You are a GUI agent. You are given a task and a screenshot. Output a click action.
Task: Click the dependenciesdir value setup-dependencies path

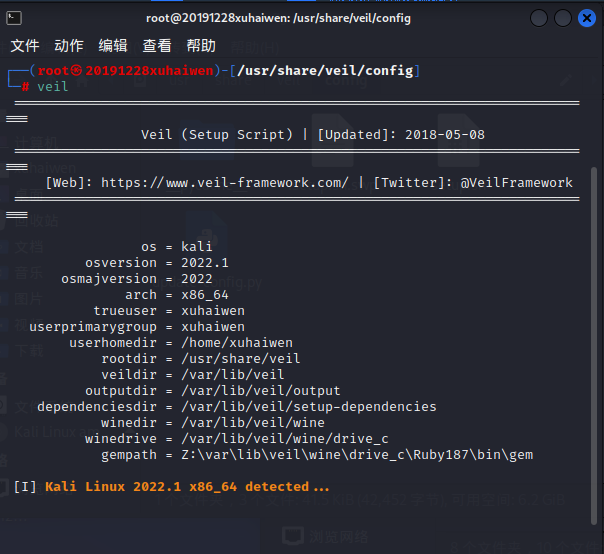pyautogui.click(x=309, y=406)
